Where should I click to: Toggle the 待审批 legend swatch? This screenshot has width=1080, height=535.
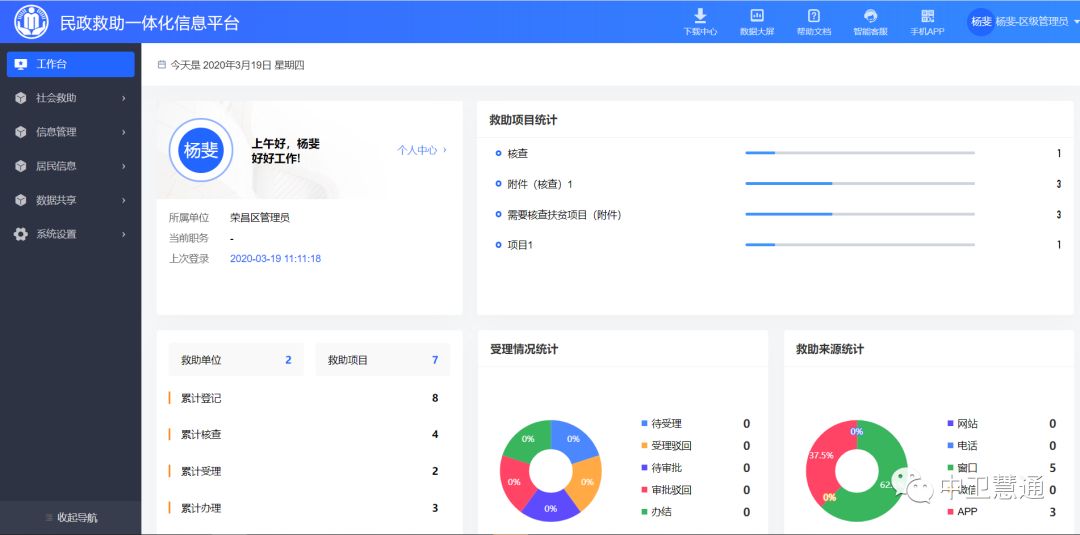[x=644, y=468]
